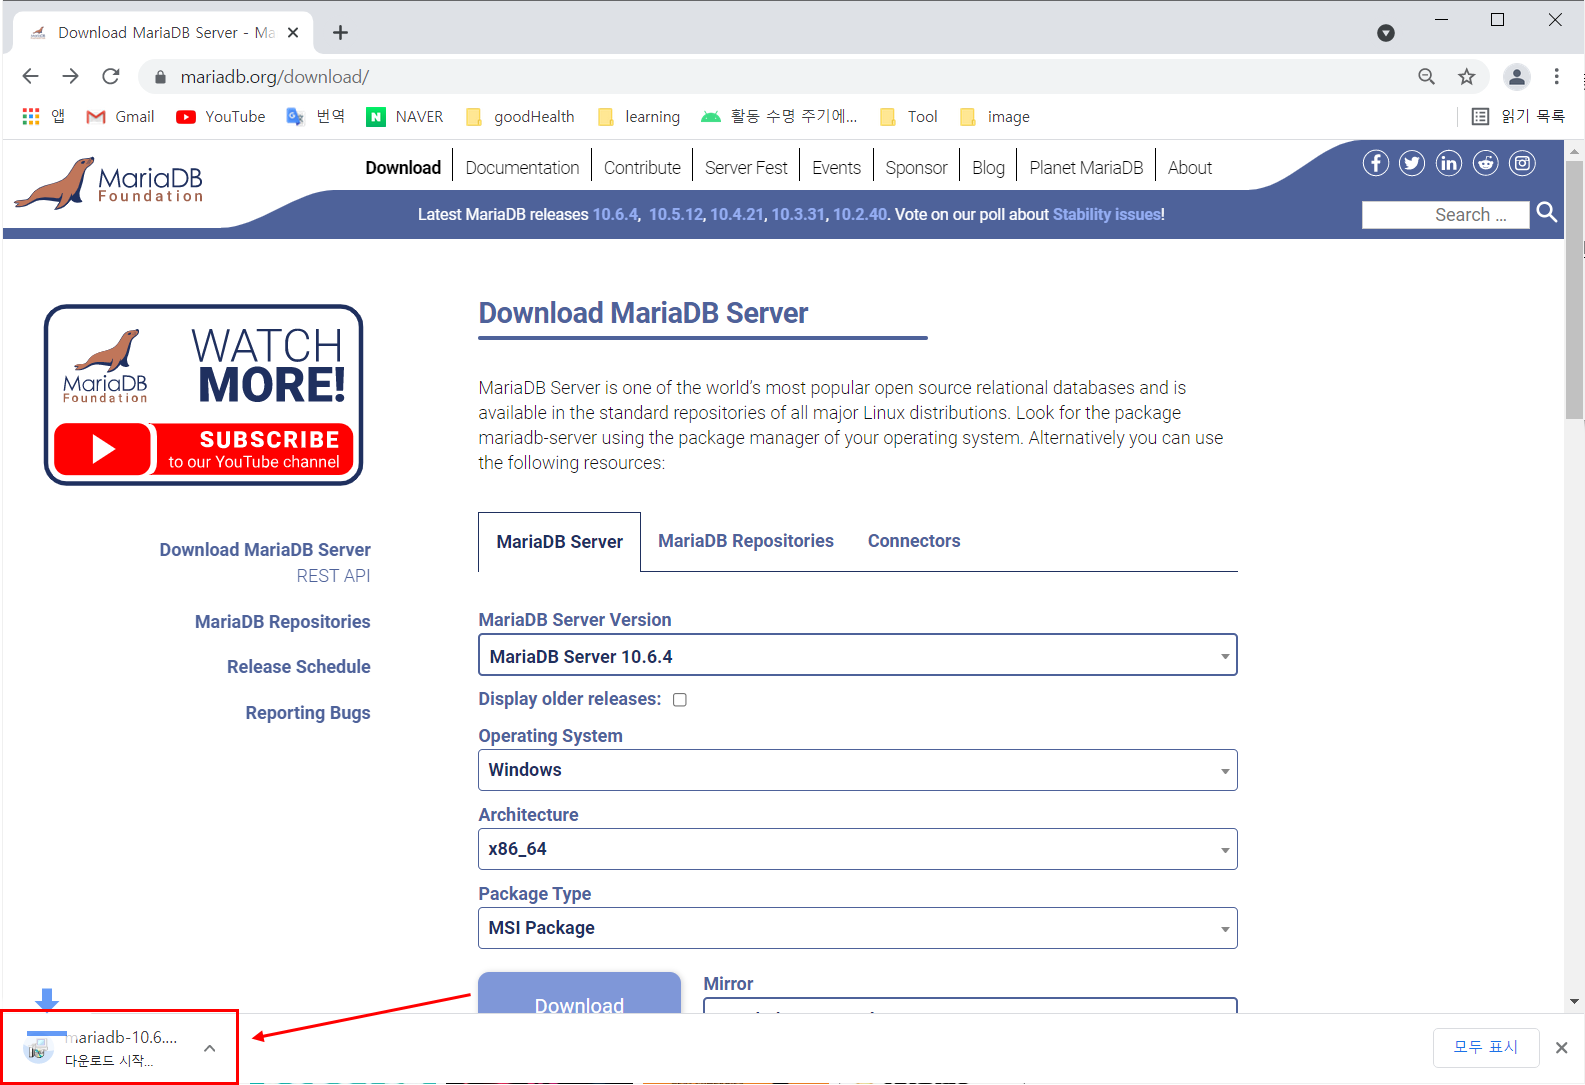Viewport: 1585px width, 1085px height.
Task: Open the learning bookmark folder
Action: [x=638, y=117]
